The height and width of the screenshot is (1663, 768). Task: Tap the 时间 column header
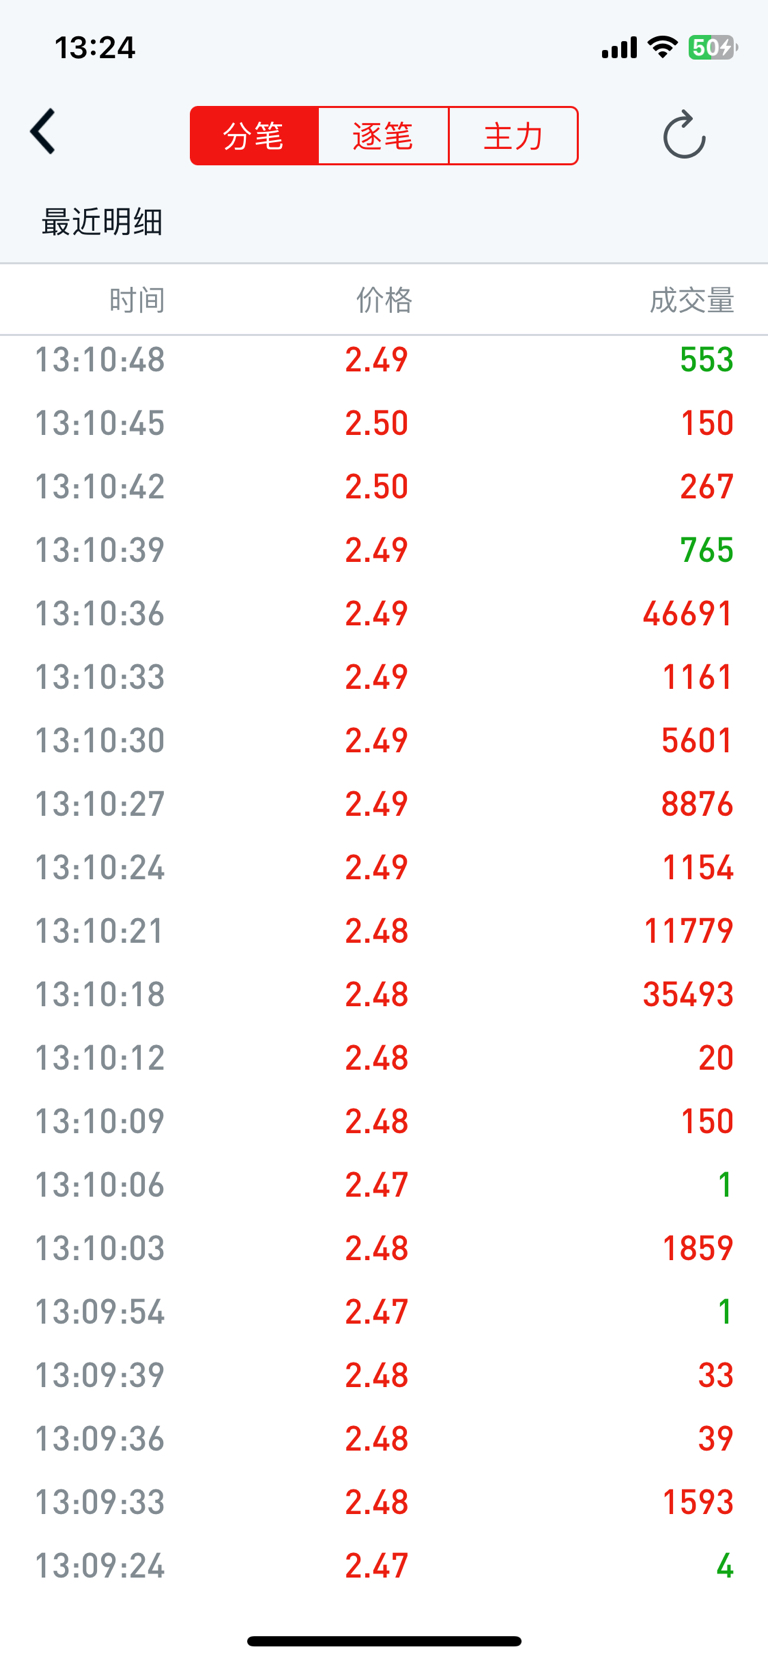click(x=137, y=300)
